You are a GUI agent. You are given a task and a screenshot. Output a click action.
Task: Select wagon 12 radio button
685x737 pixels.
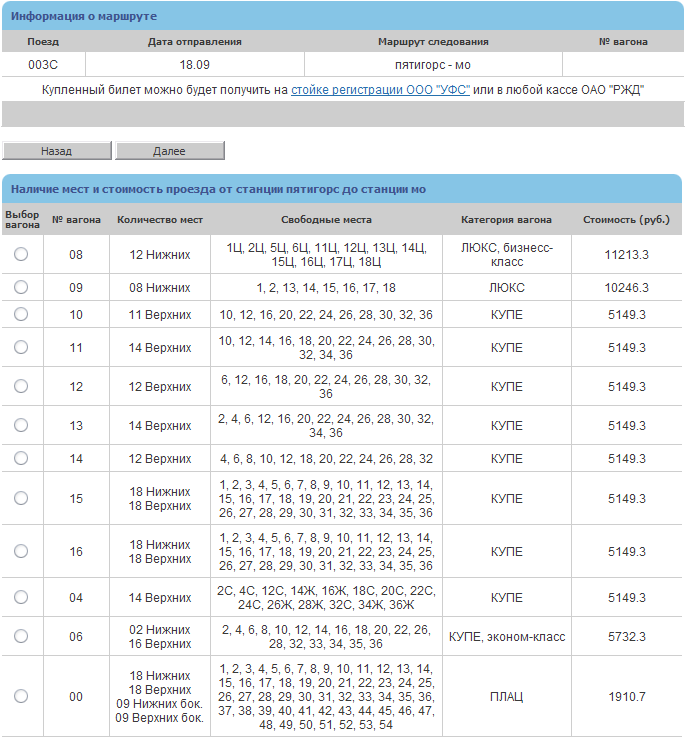pos(21,387)
